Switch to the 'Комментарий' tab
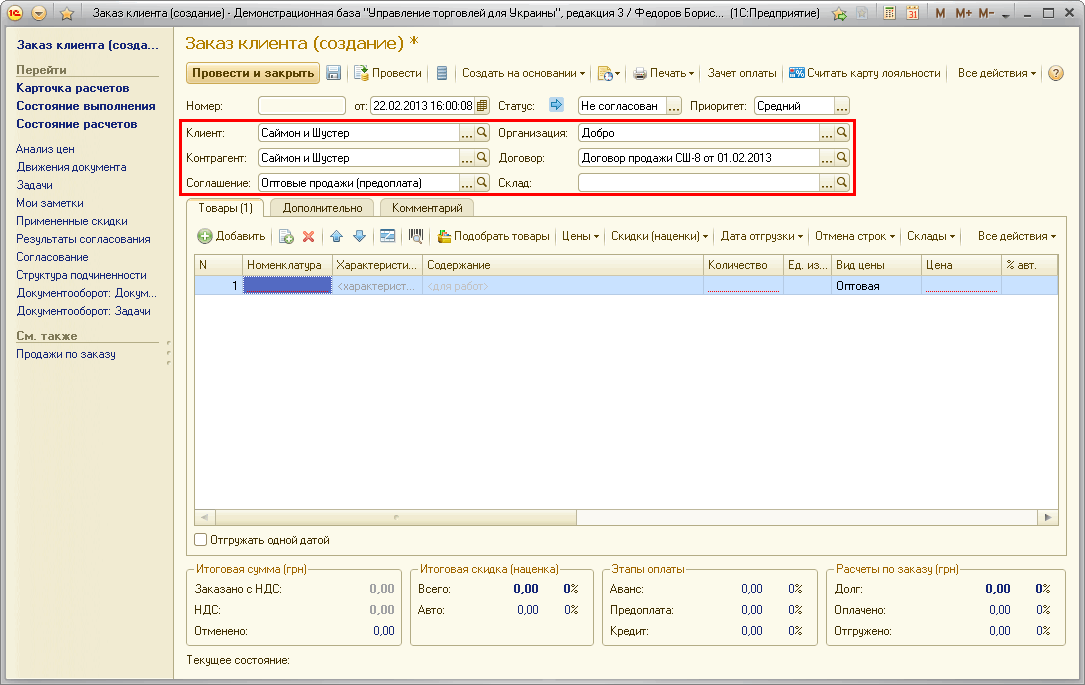1085x685 pixels. (427, 208)
